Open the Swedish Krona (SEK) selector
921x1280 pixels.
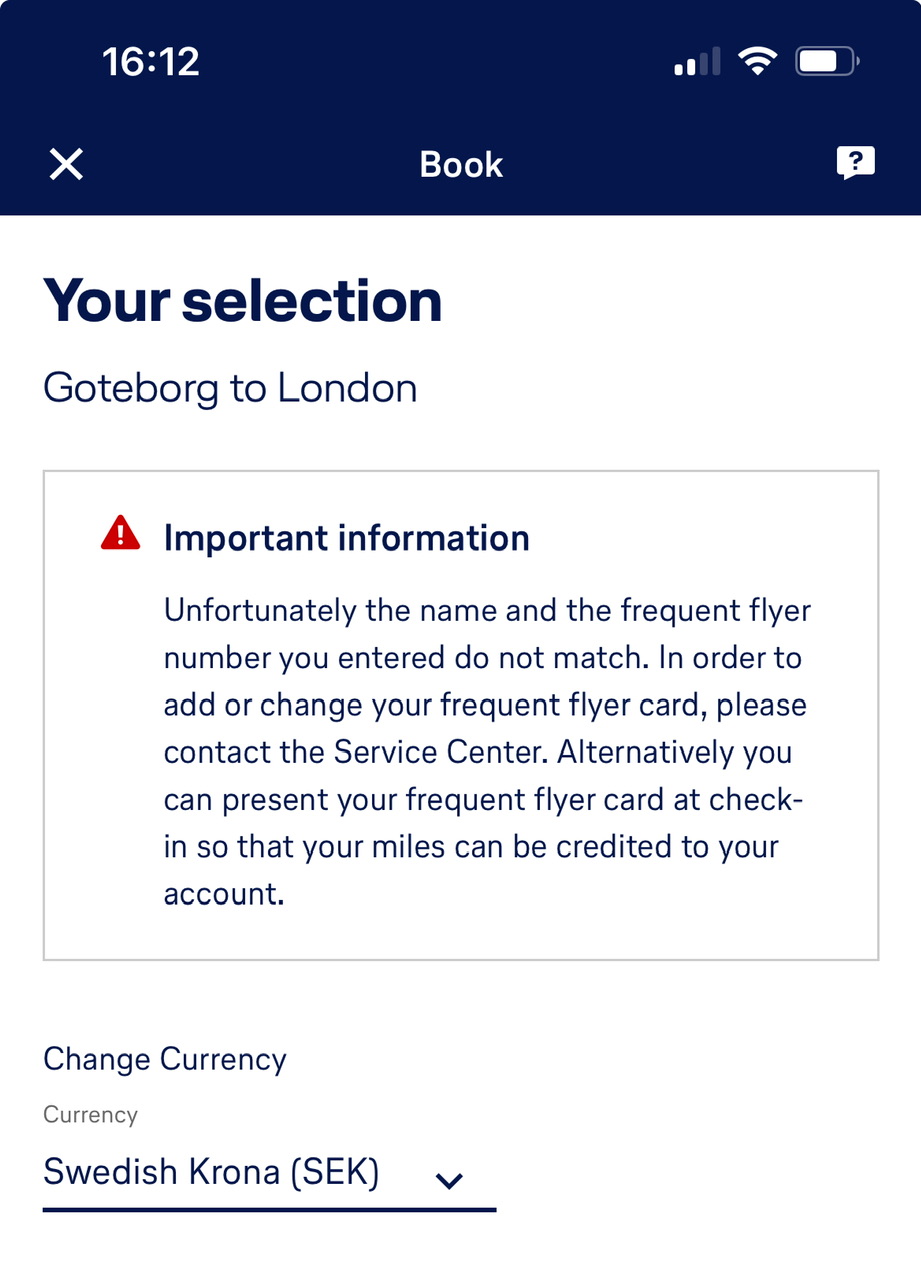[211, 1172]
